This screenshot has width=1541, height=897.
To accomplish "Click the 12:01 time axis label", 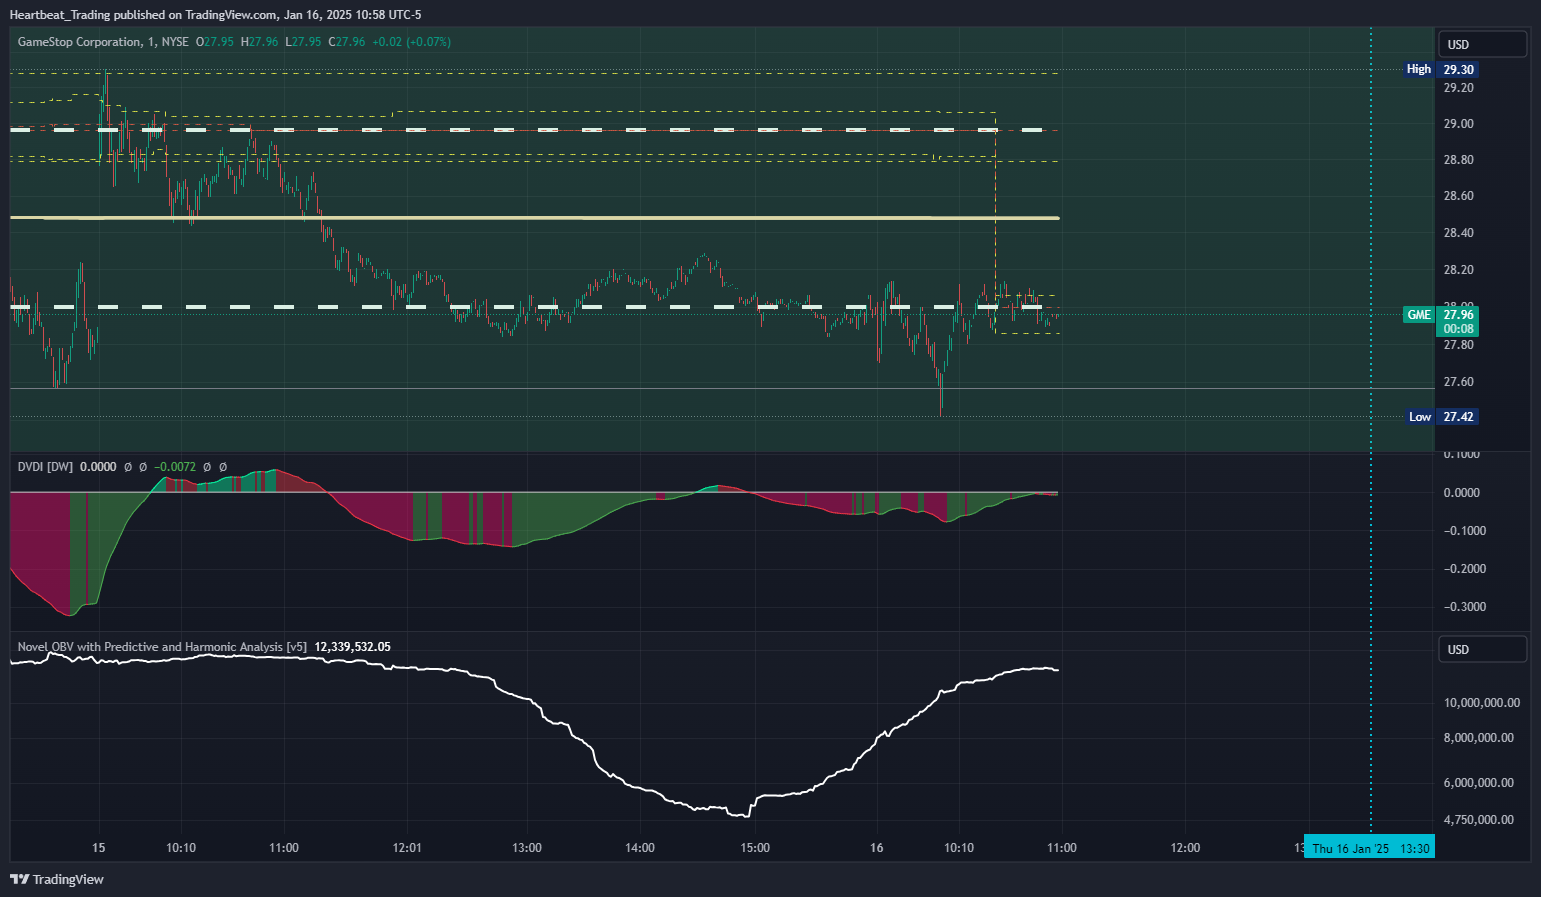I will click(x=407, y=848).
